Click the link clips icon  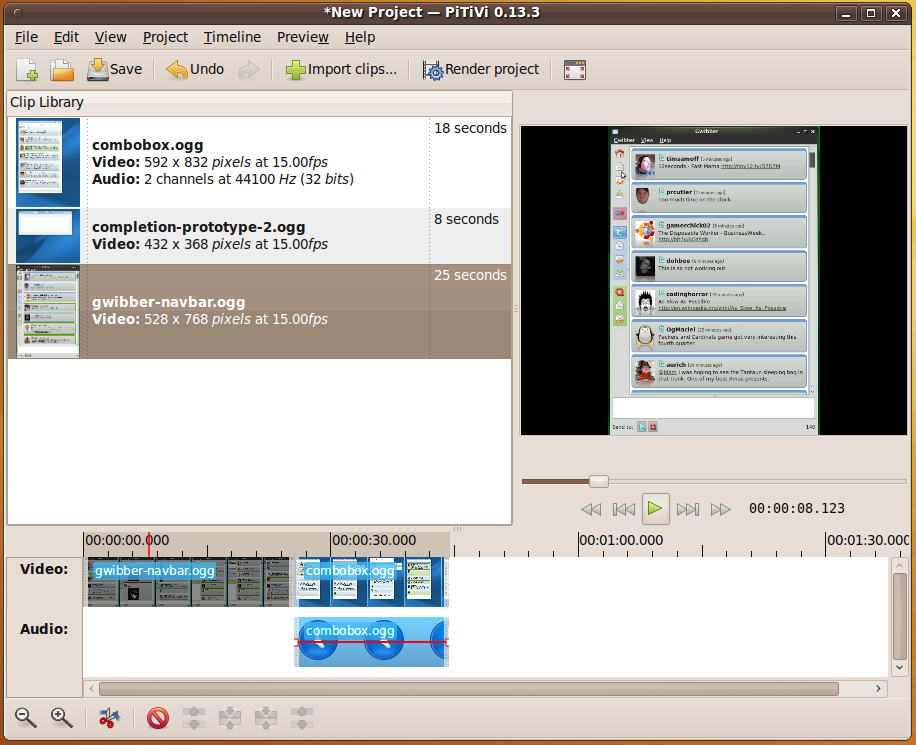tap(230, 718)
